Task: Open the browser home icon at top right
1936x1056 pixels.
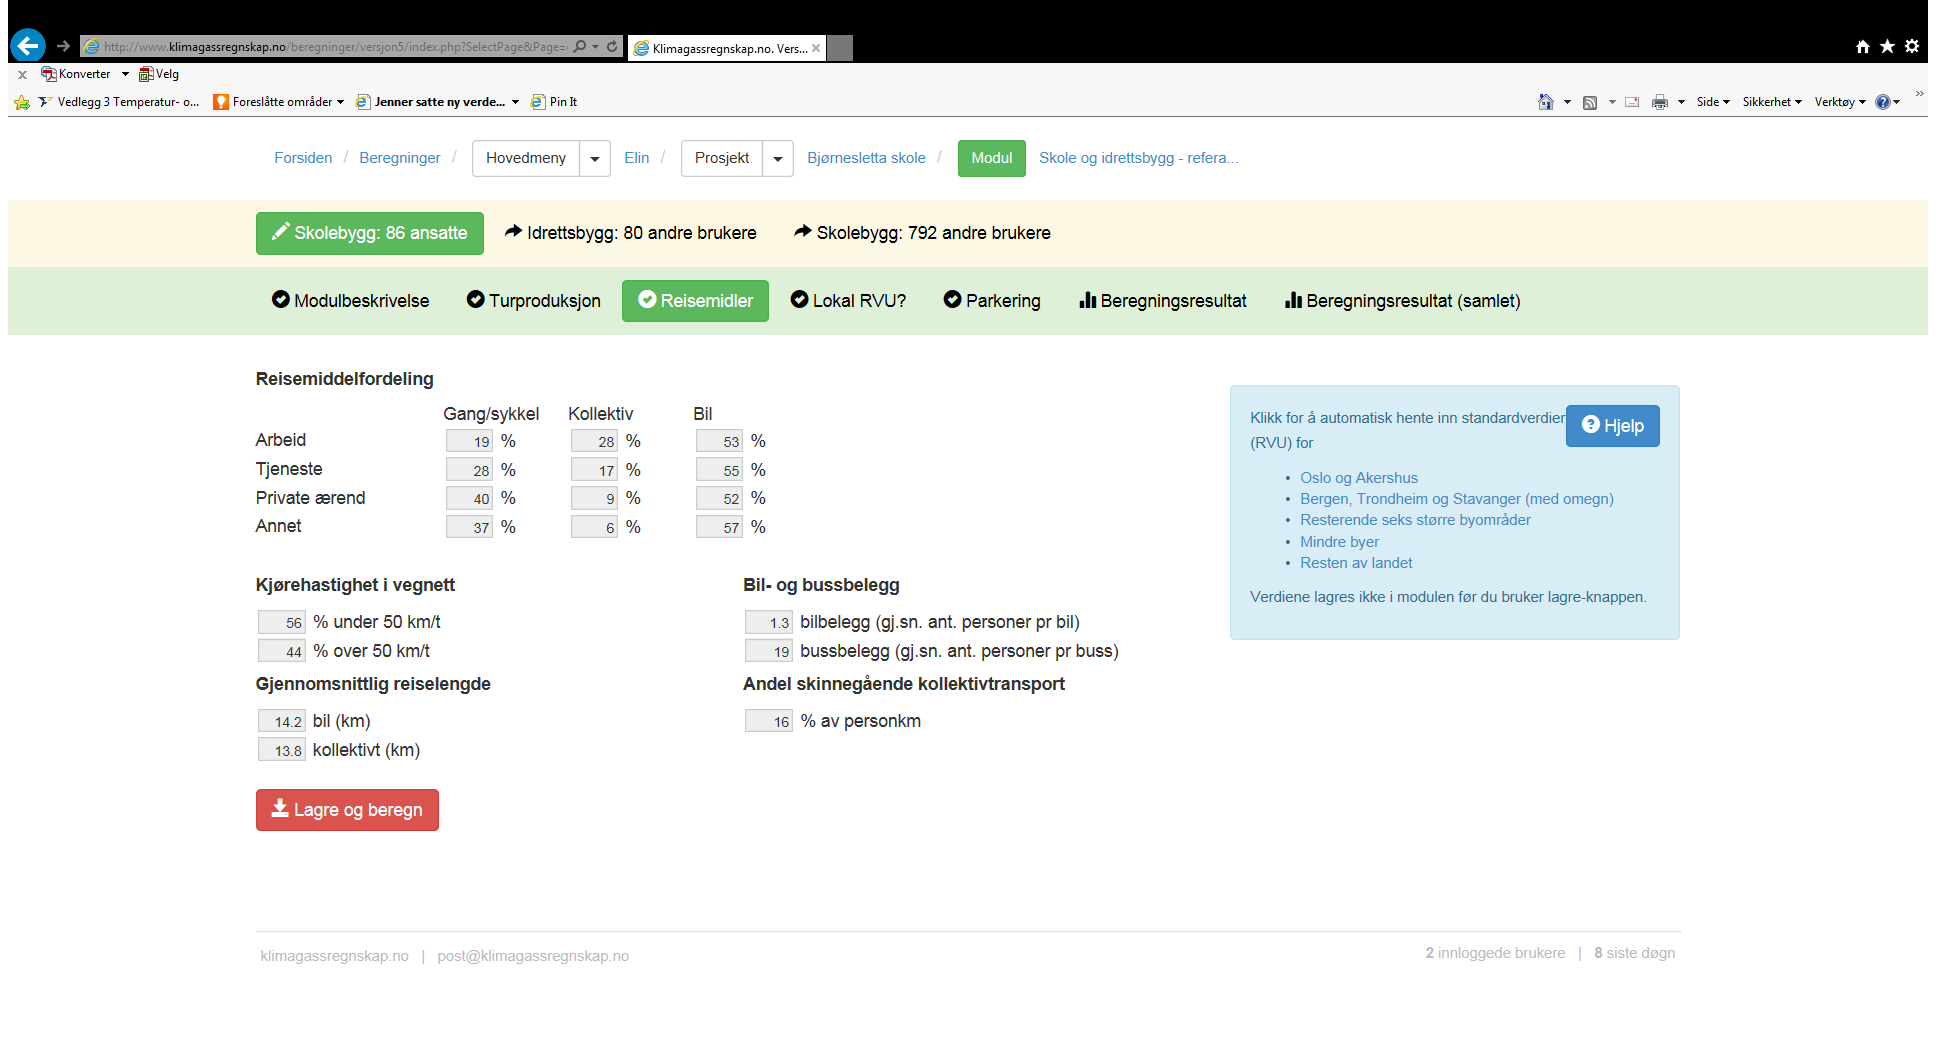Action: coord(1863,47)
